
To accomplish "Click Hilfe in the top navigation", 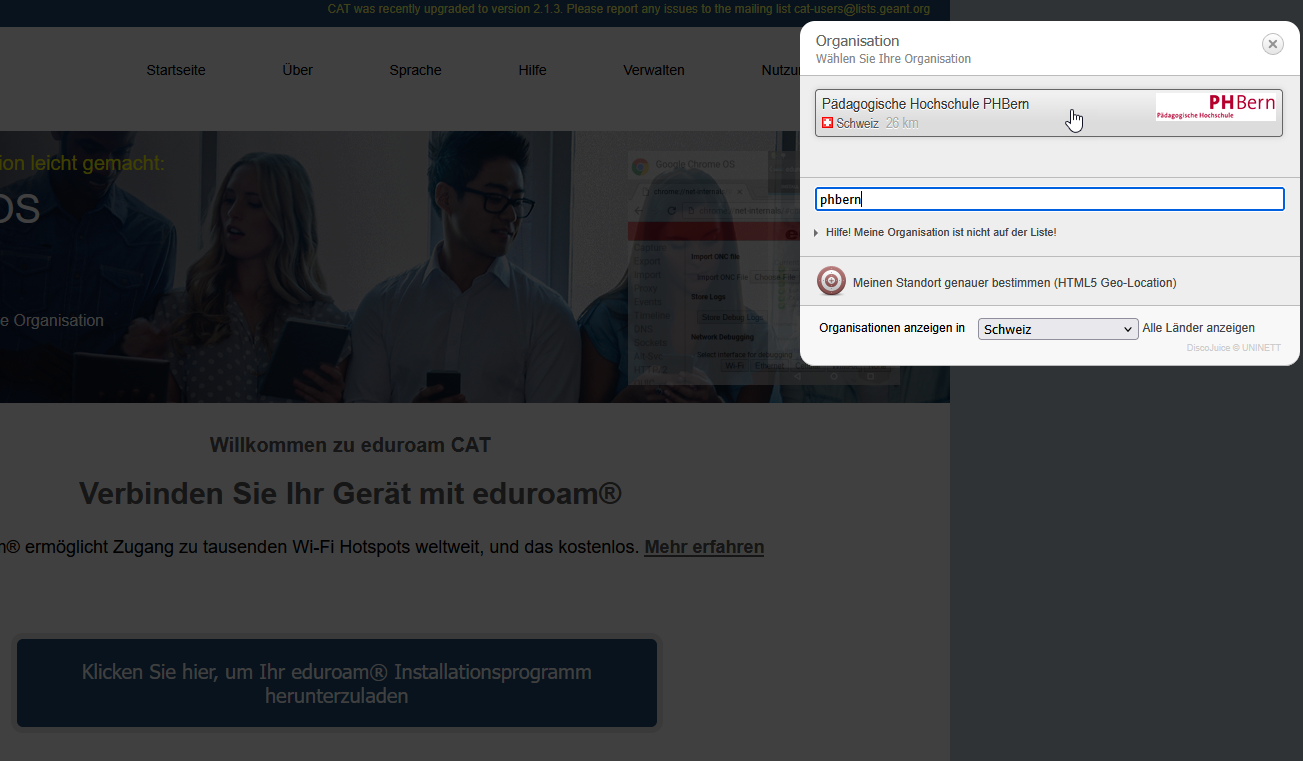I will pos(532,70).
